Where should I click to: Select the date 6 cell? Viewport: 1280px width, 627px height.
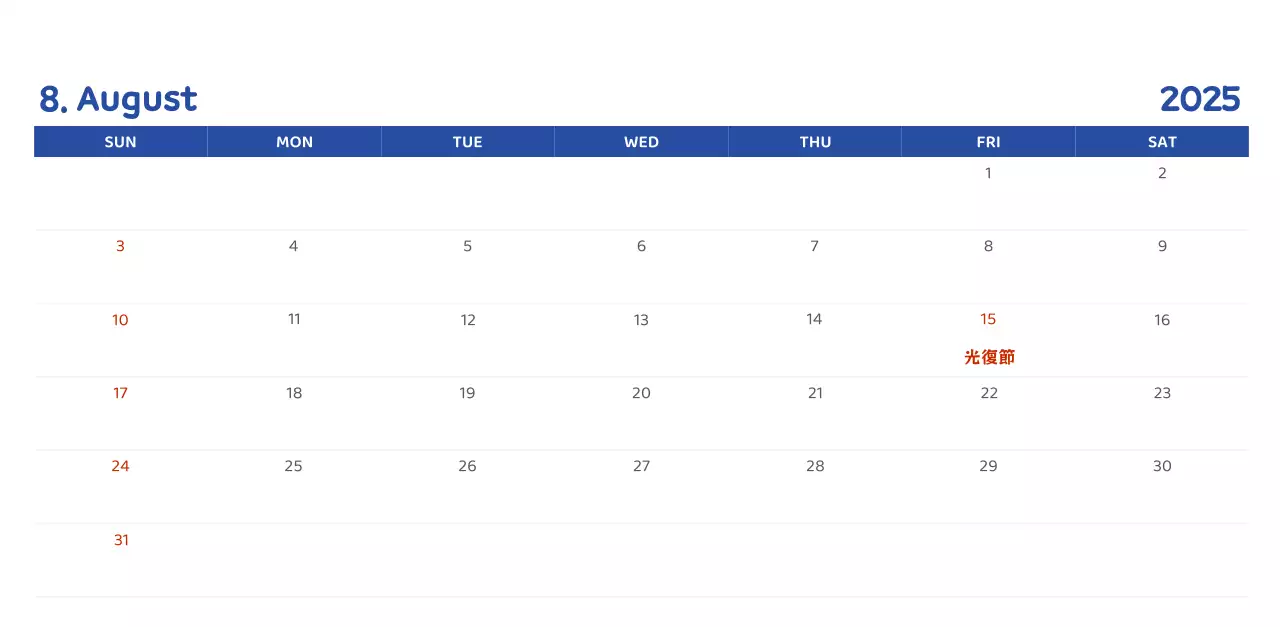click(641, 246)
